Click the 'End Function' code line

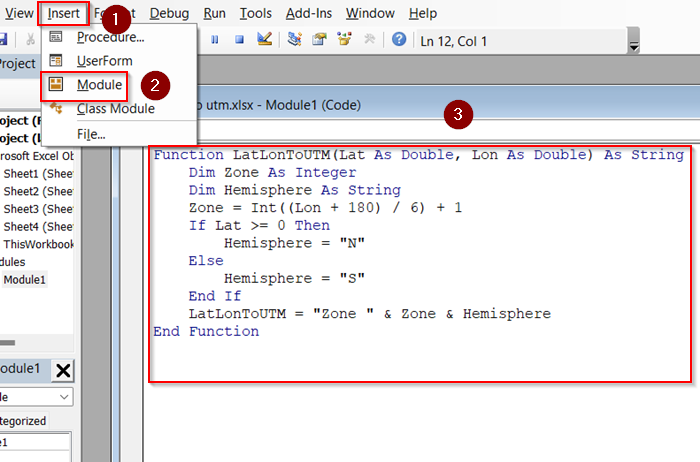pos(206,332)
